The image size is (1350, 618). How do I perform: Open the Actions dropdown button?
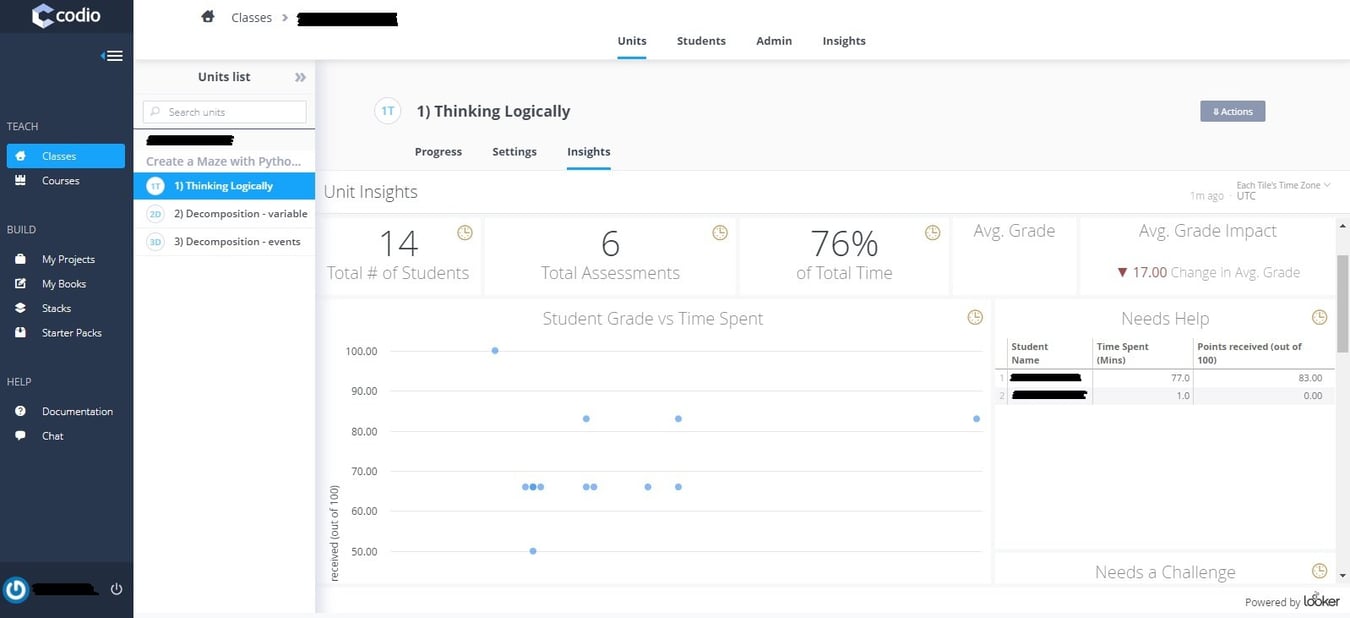[1232, 112]
